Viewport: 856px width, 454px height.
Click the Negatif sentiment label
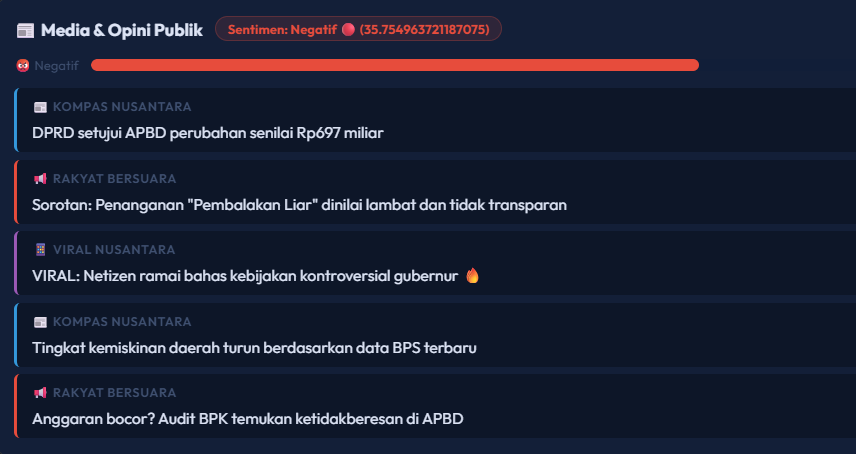[56, 66]
